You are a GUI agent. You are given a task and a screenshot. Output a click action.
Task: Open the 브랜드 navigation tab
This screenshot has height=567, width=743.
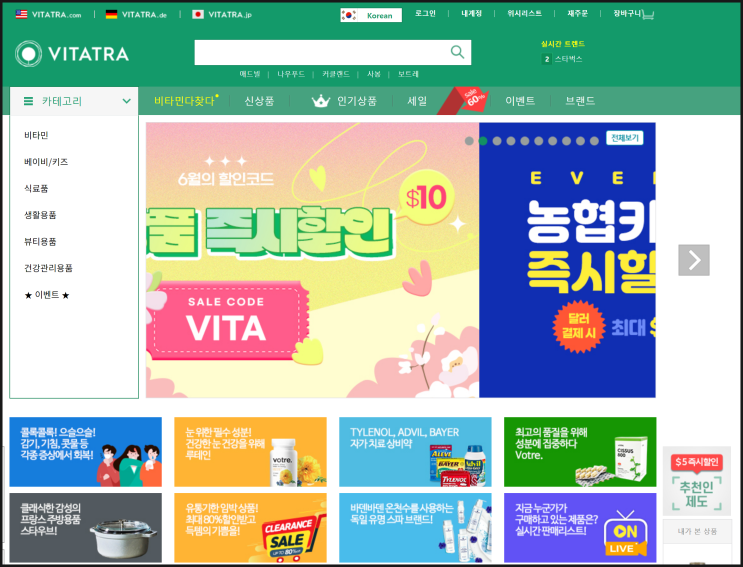580,101
